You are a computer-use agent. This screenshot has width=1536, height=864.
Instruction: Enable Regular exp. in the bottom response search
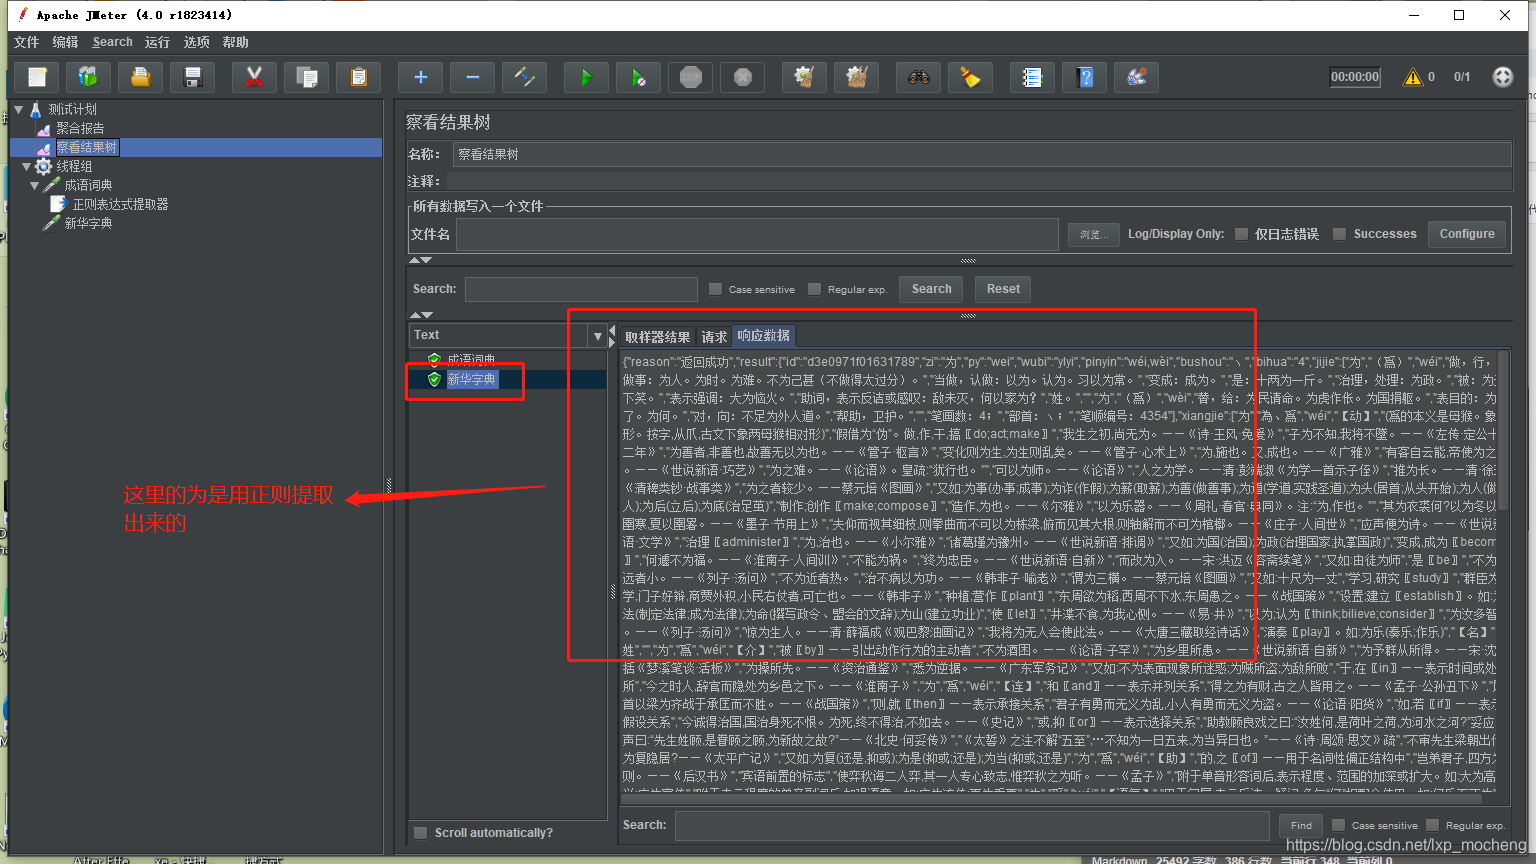coord(1432,825)
